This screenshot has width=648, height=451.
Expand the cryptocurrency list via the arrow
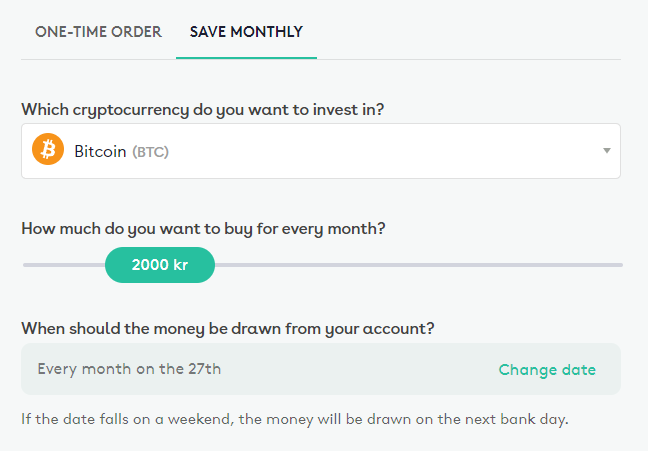pos(607,151)
